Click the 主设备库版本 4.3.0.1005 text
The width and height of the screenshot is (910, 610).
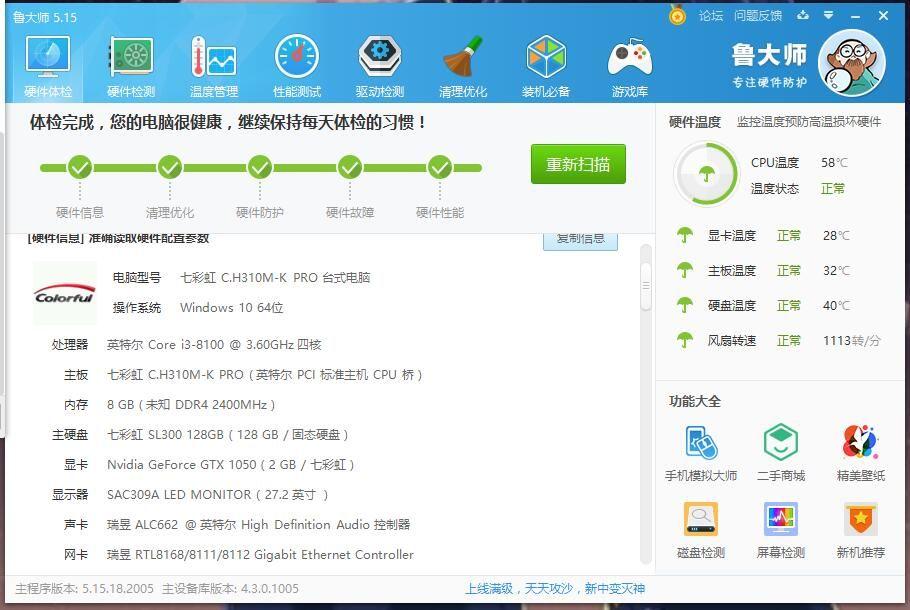230,589
